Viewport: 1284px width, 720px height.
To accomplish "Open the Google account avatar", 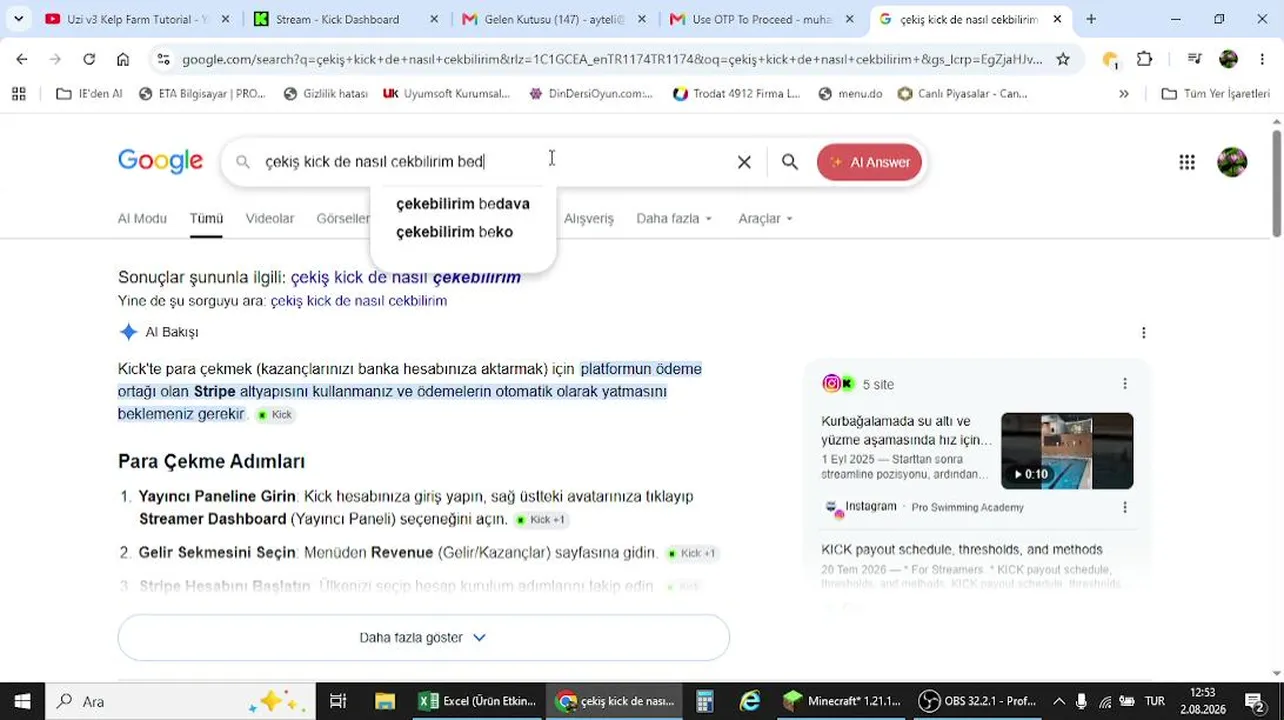I will tap(1232, 162).
